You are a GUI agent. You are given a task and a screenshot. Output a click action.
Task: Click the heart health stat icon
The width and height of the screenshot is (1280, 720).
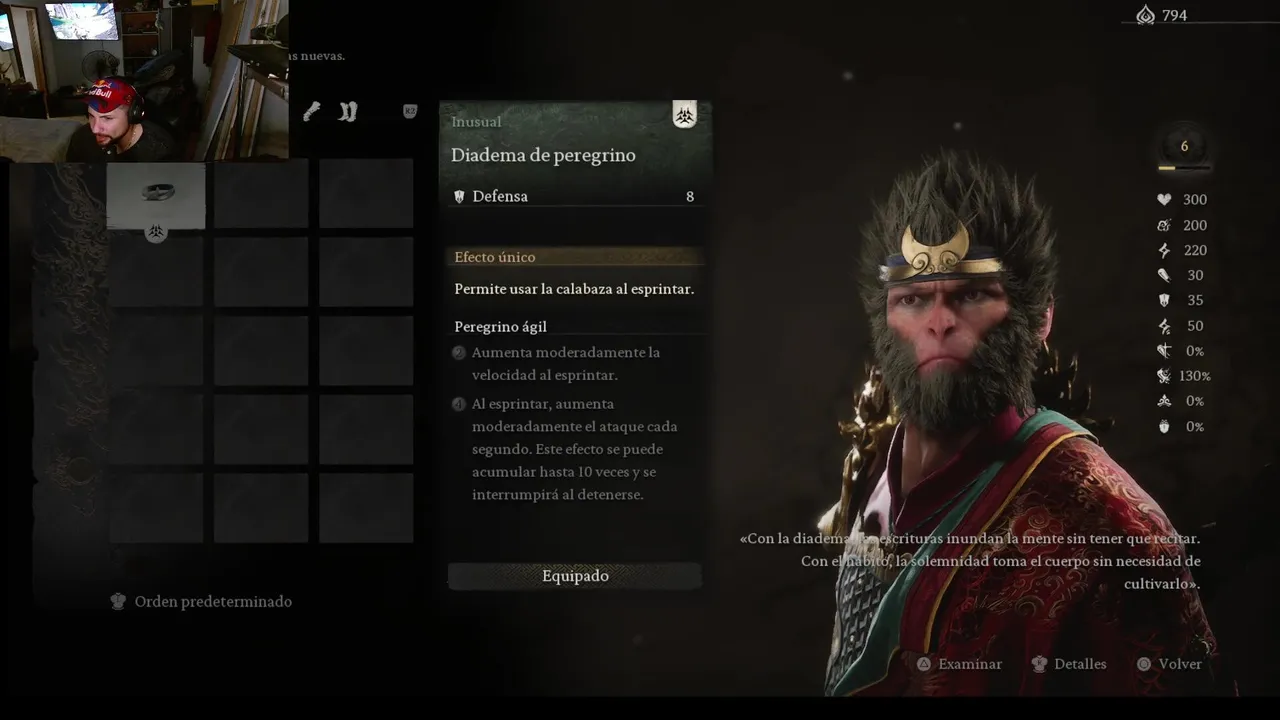click(x=1164, y=200)
